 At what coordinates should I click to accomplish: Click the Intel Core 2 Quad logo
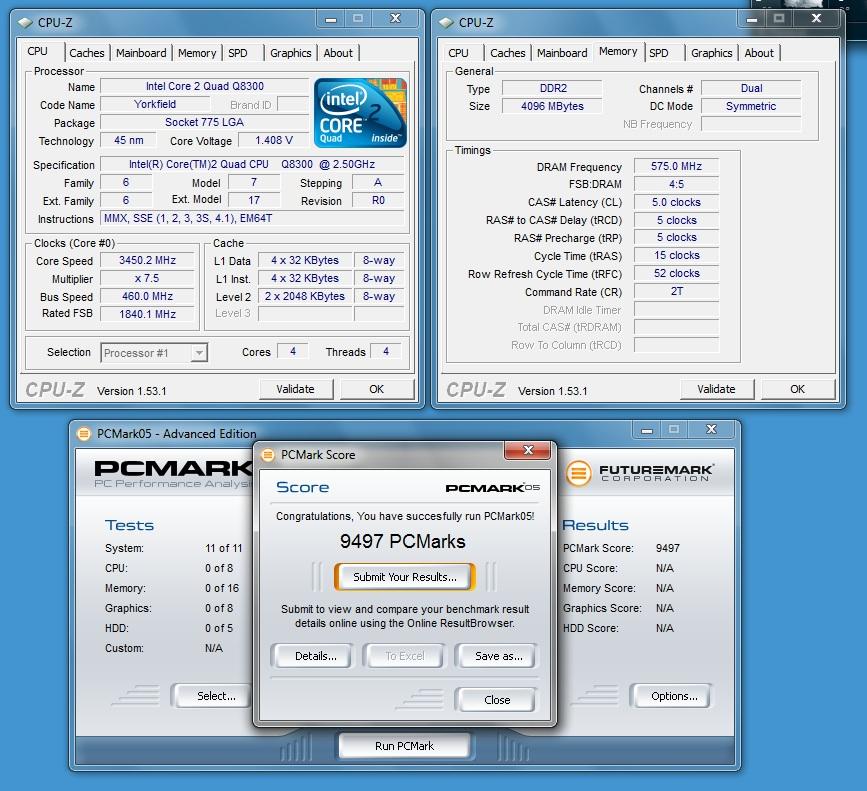pyautogui.click(x=361, y=113)
